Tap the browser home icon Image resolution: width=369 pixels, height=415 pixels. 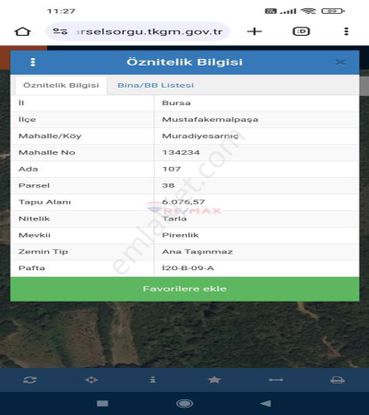[23, 32]
